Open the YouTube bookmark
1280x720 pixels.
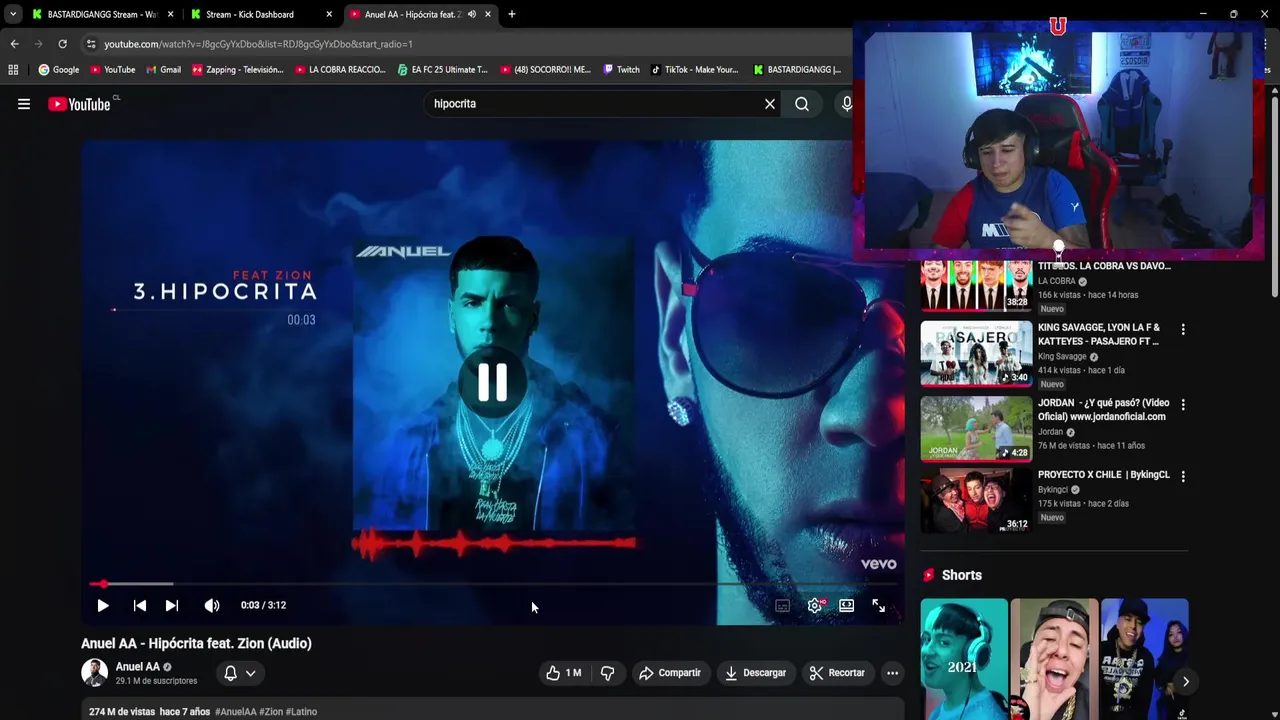(112, 70)
